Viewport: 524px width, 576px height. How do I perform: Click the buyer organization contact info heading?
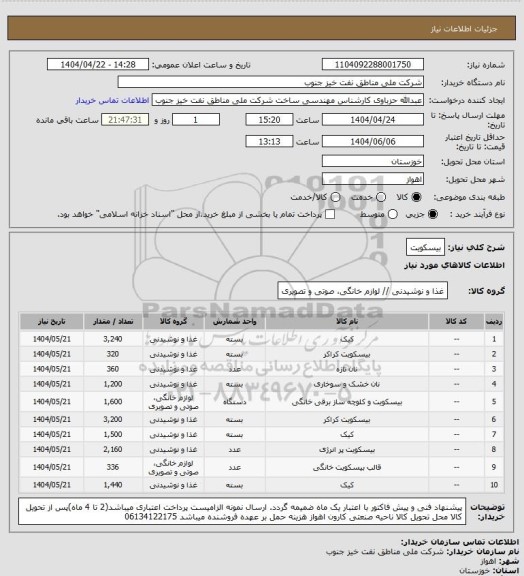[x=460, y=542]
